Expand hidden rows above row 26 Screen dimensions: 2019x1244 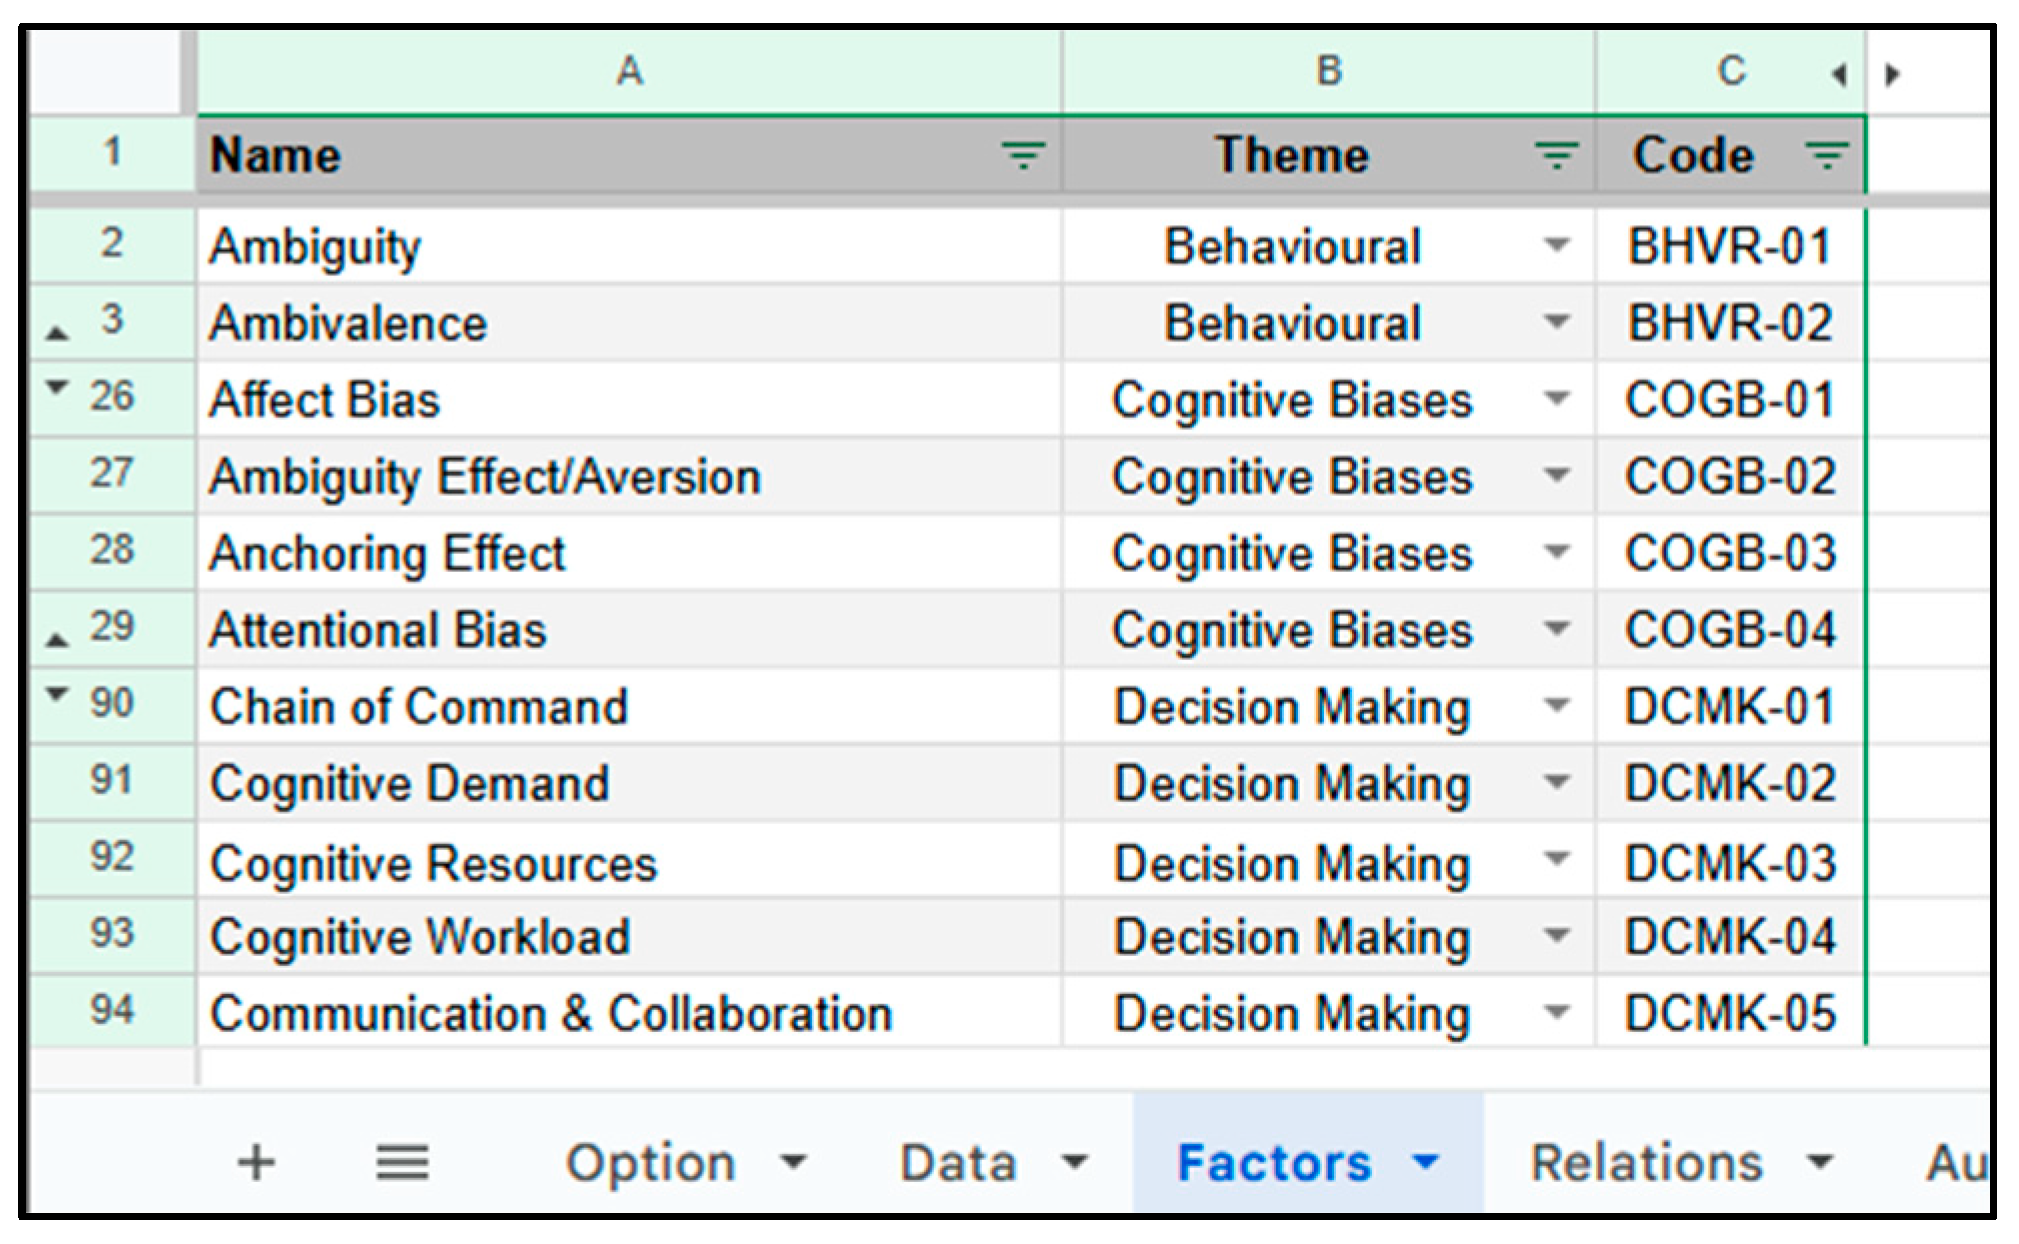point(58,386)
